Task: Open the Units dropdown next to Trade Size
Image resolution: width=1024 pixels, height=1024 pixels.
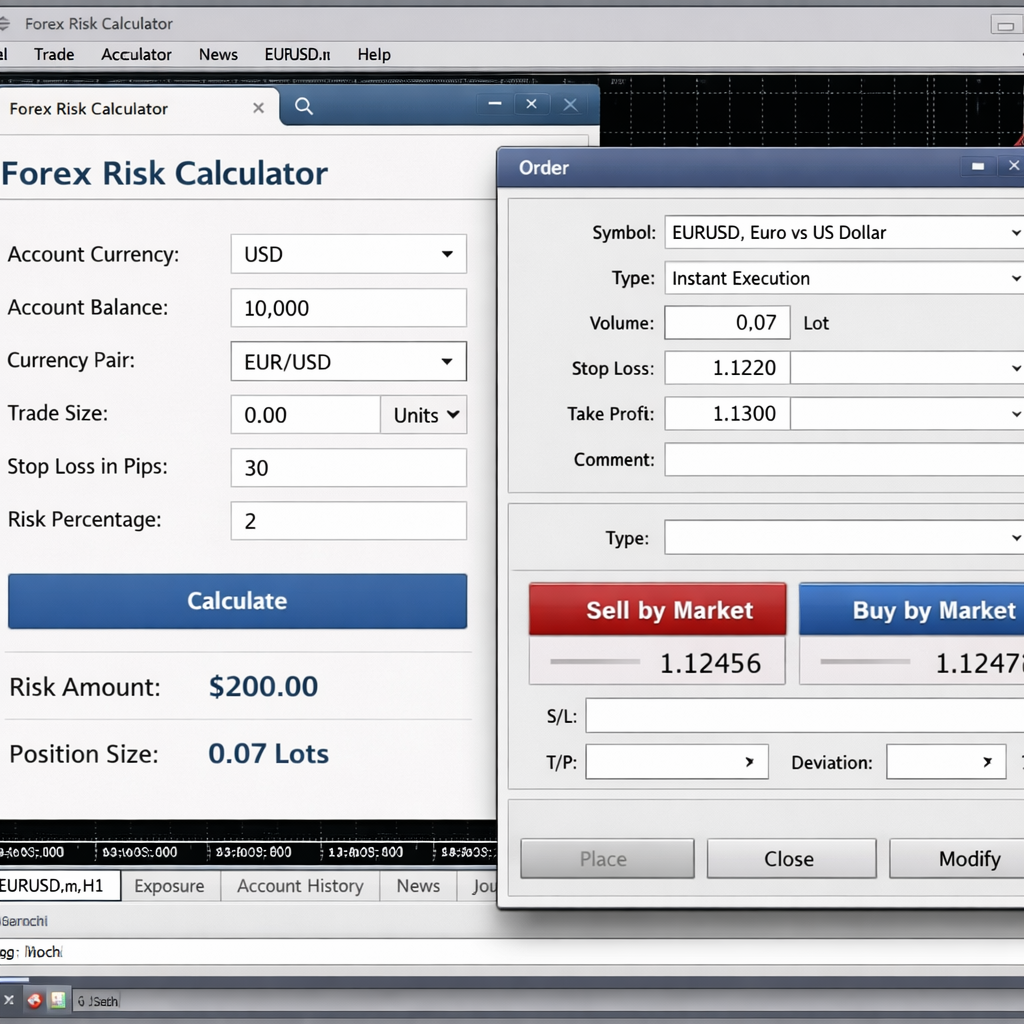Action: [x=423, y=414]
